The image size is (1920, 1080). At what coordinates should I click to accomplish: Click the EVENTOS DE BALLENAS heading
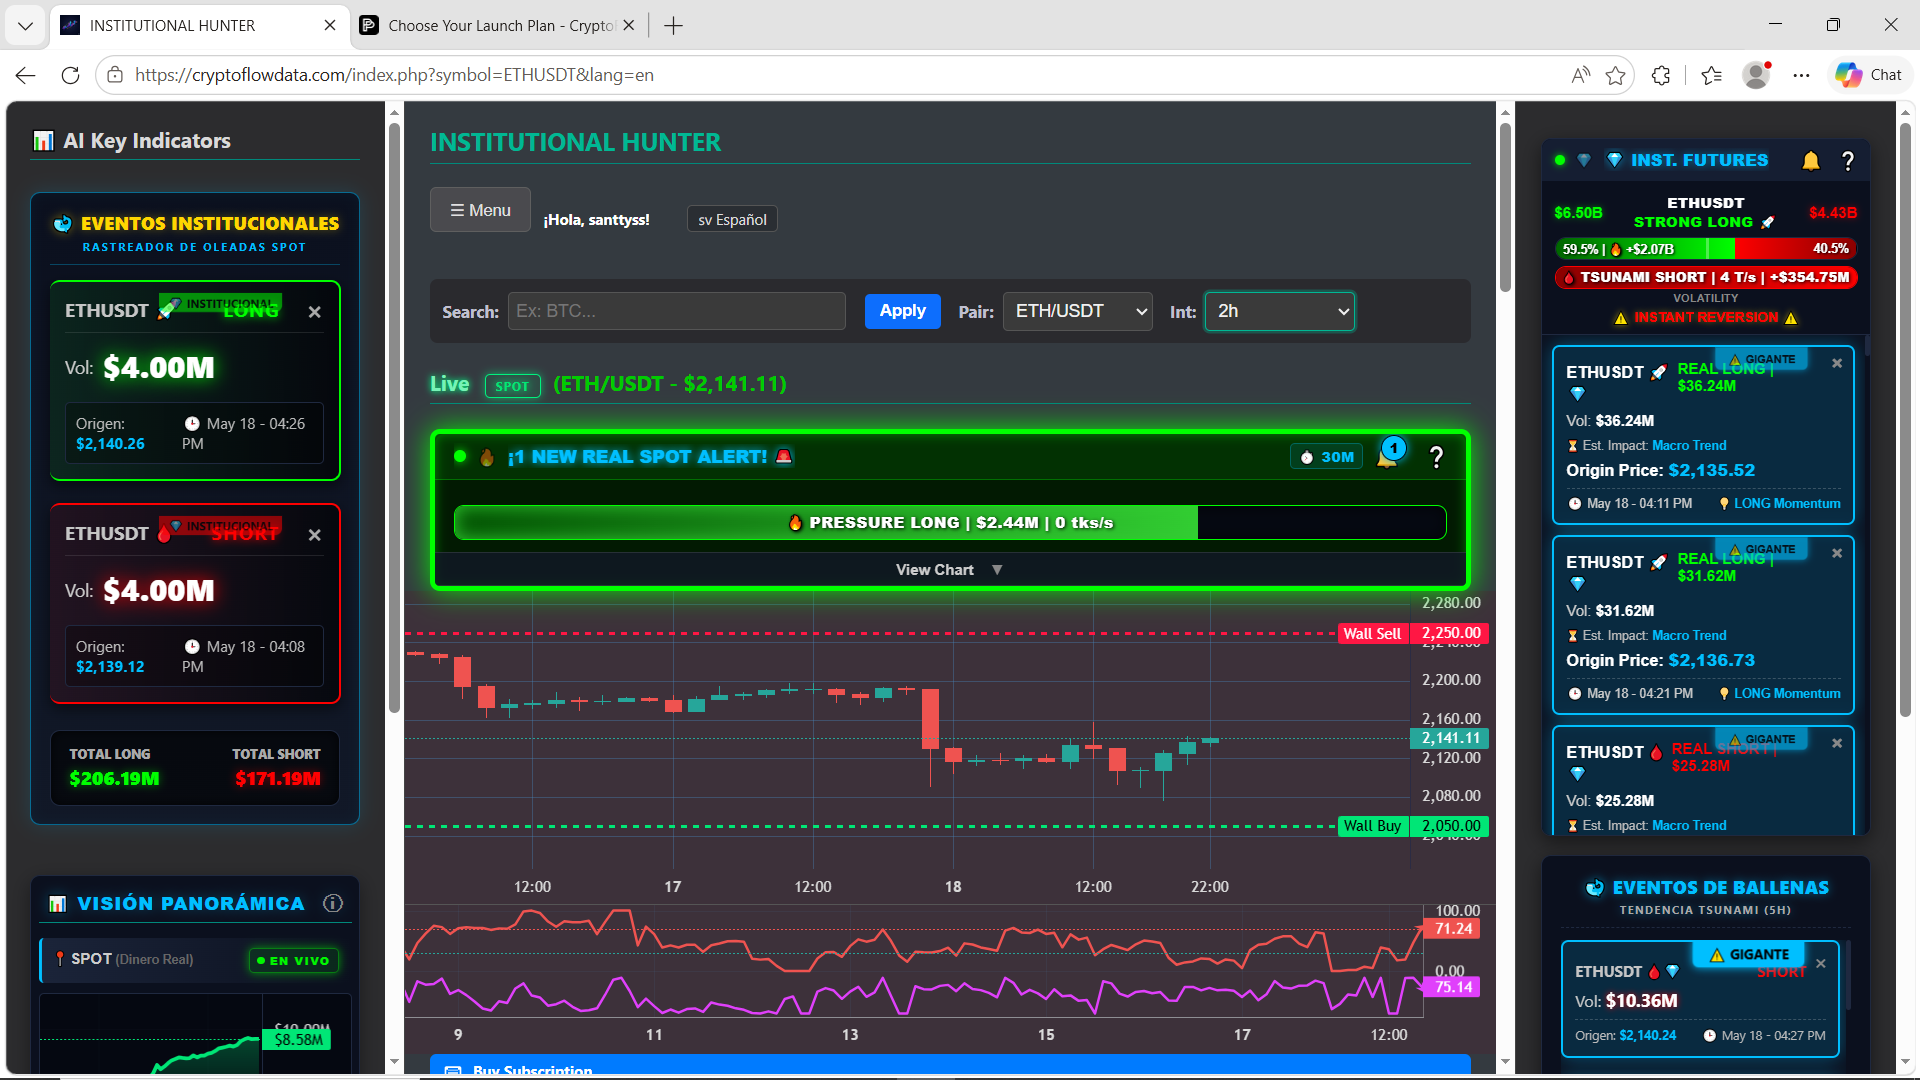(x=1720, y=888)
